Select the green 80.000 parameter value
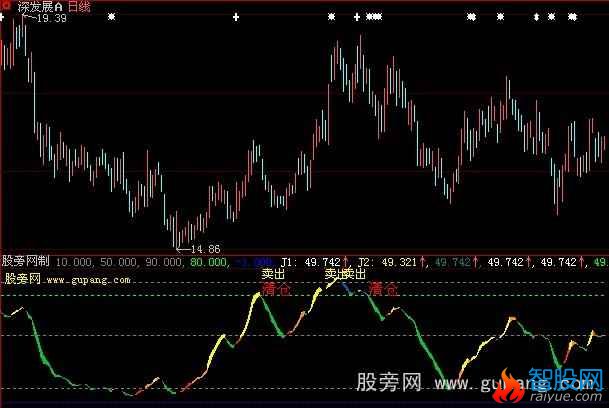The width and height of the screenshot is (609, 408). pos(209,262)
